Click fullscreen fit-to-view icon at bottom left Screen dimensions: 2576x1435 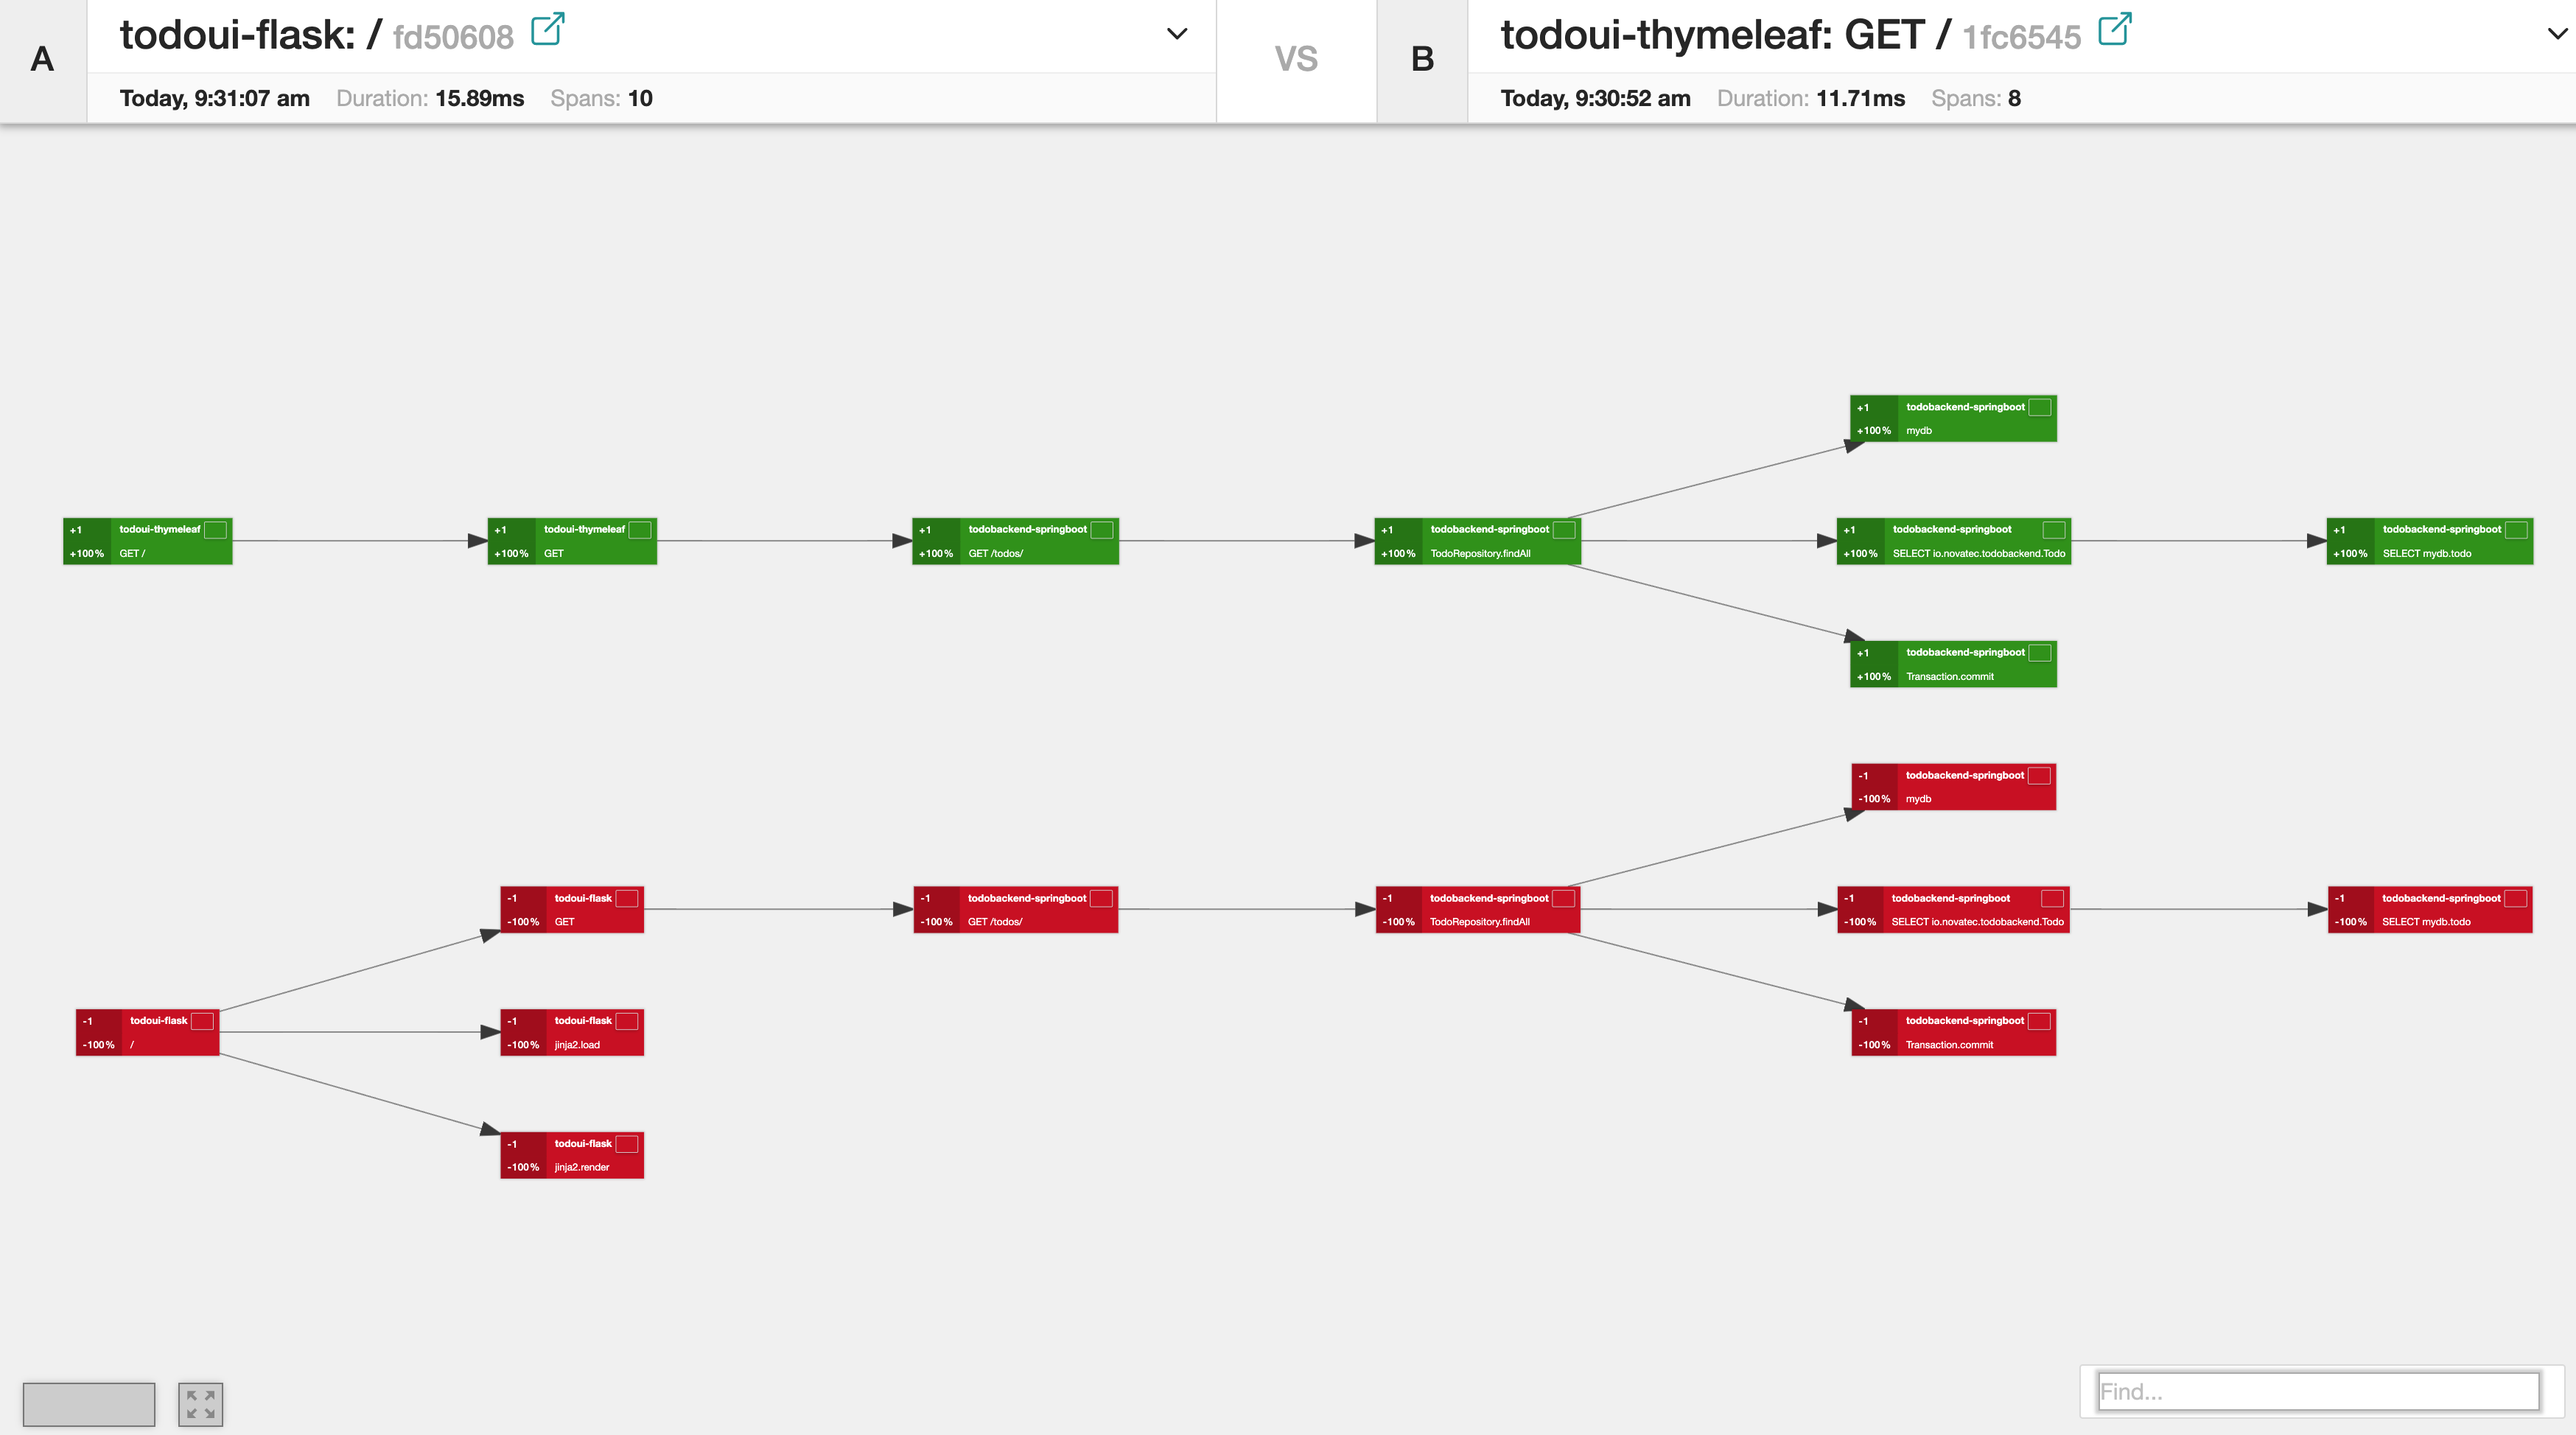pyautogui.click(x=200, y=1404)
